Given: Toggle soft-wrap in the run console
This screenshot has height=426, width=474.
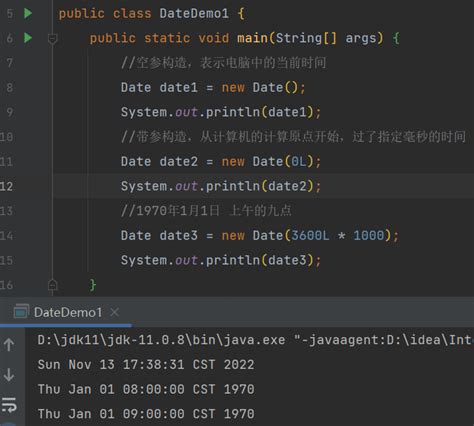Looking at the screenshot, I should tap(9, 405).
